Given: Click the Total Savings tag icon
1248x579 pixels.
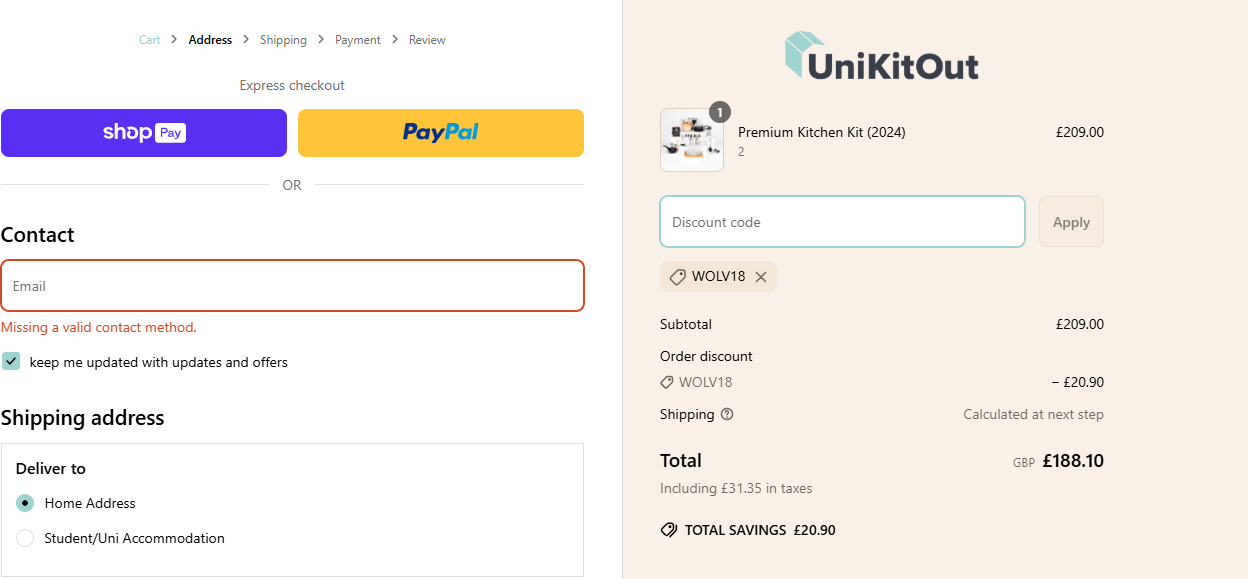Looking at the screenshot, I should click(x=669, y=530).
